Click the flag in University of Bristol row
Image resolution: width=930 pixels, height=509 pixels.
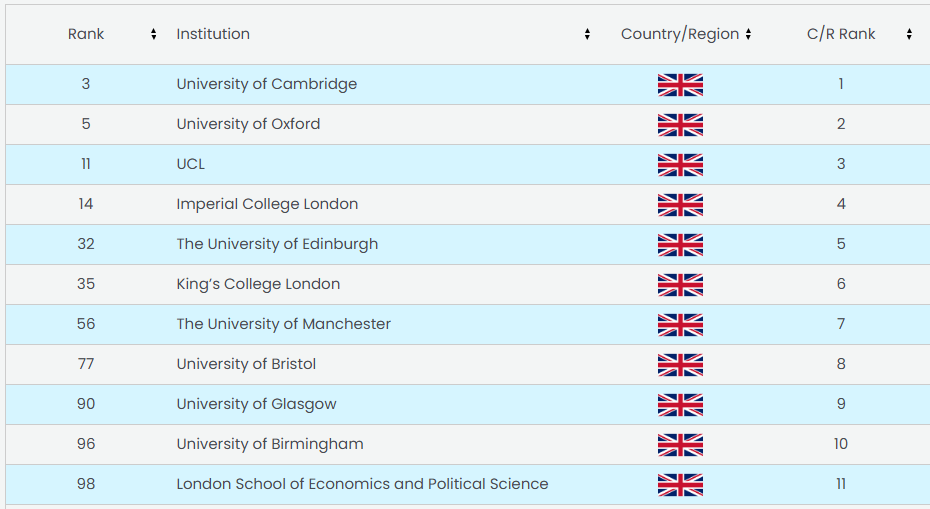(680, 365)
